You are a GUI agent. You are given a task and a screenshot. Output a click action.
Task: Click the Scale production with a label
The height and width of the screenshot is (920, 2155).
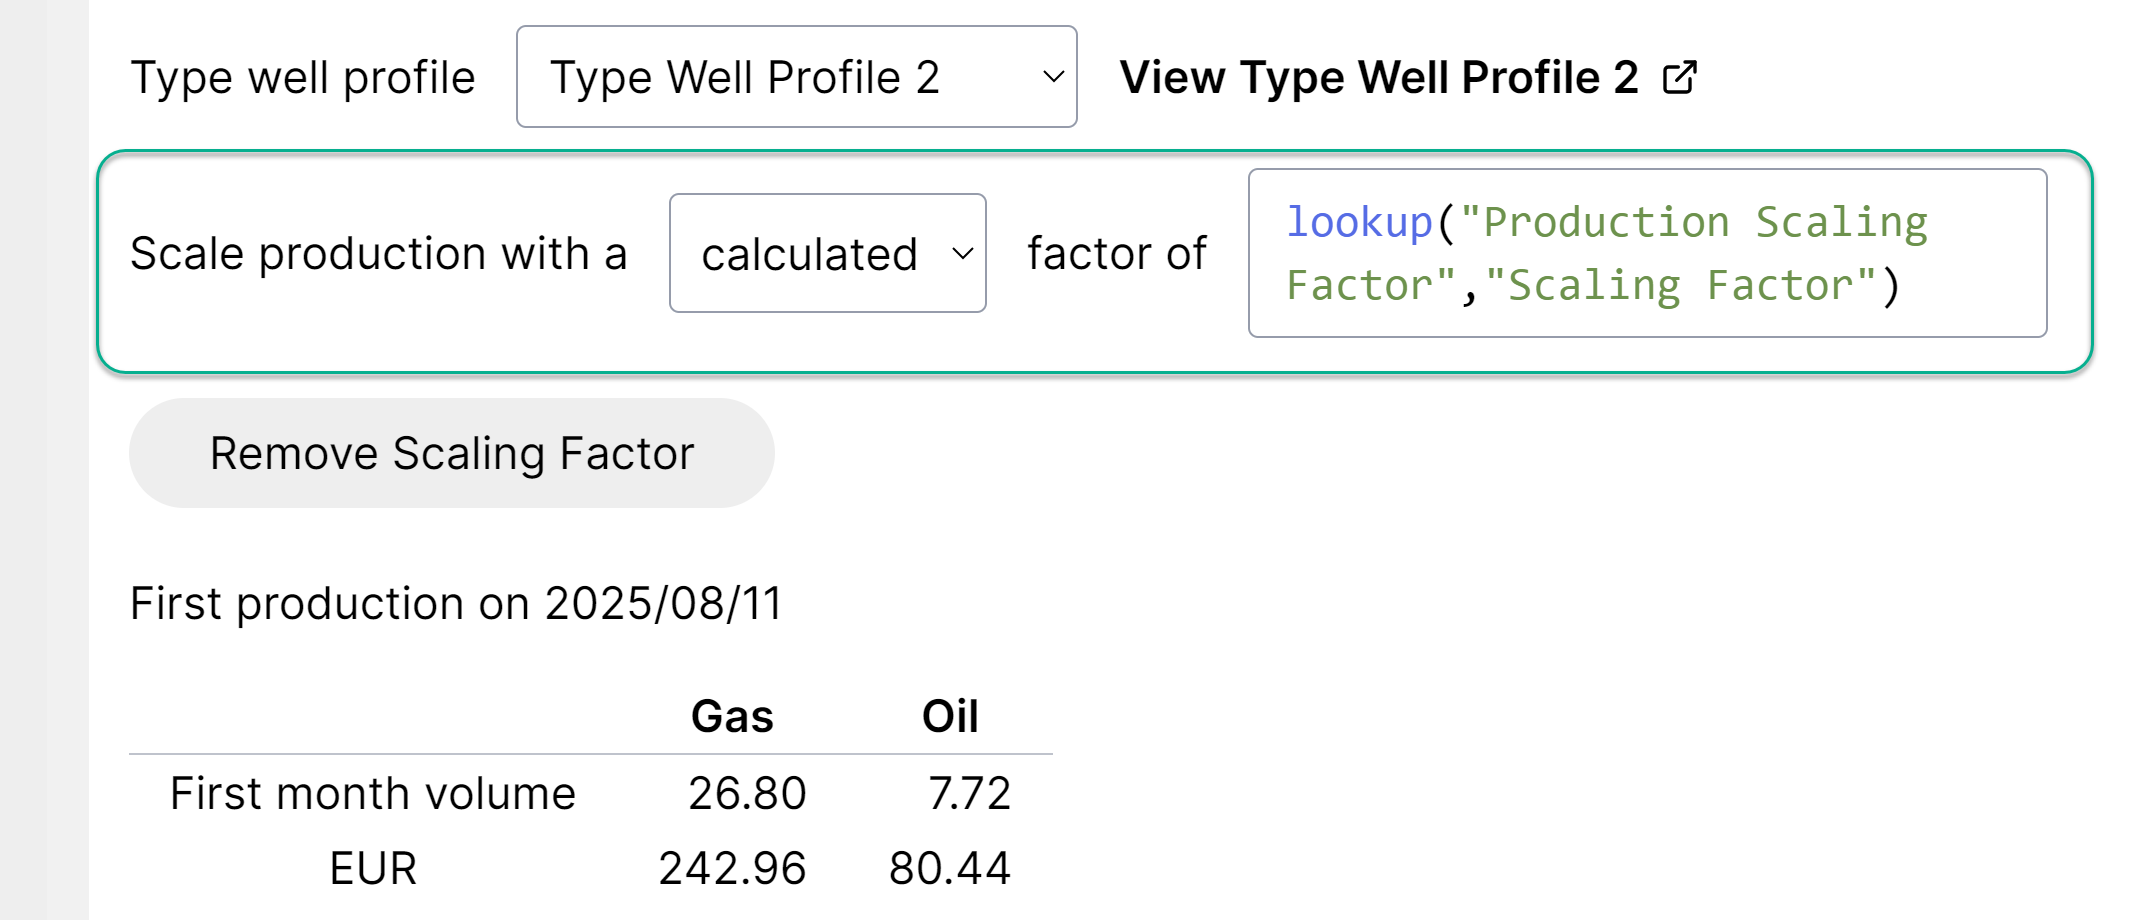[378, 254]
